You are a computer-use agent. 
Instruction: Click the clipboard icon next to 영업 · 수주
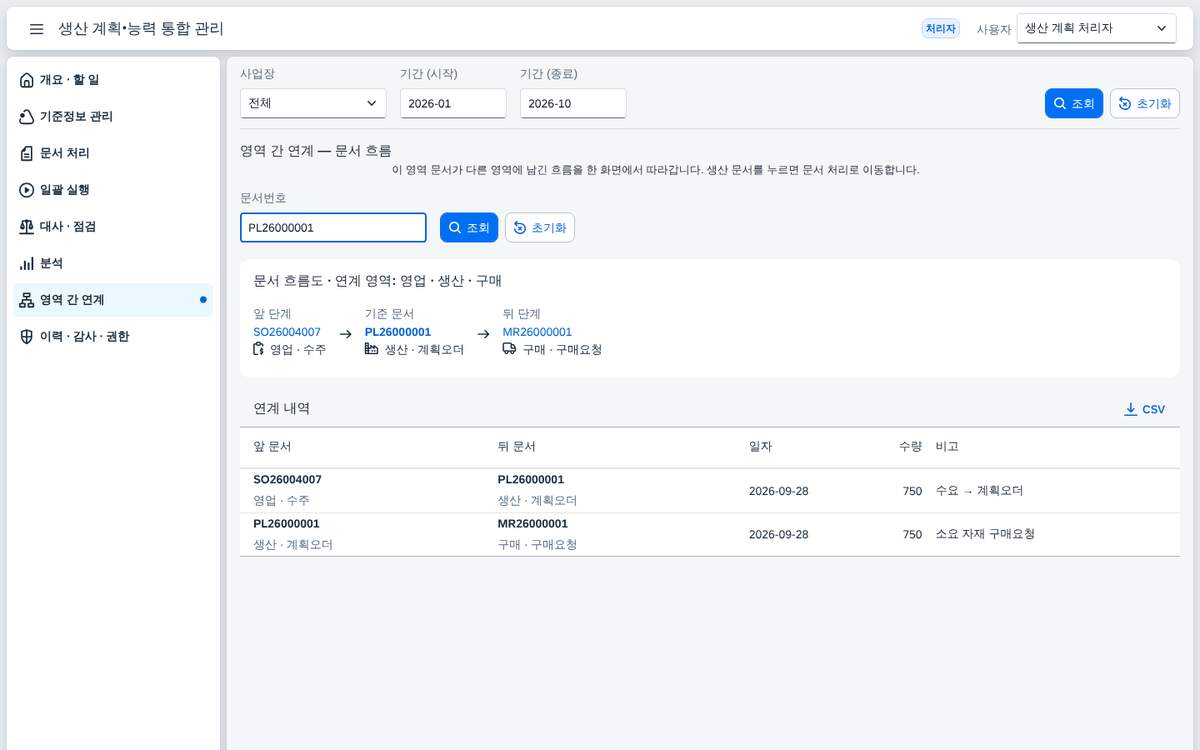(260, 349)
